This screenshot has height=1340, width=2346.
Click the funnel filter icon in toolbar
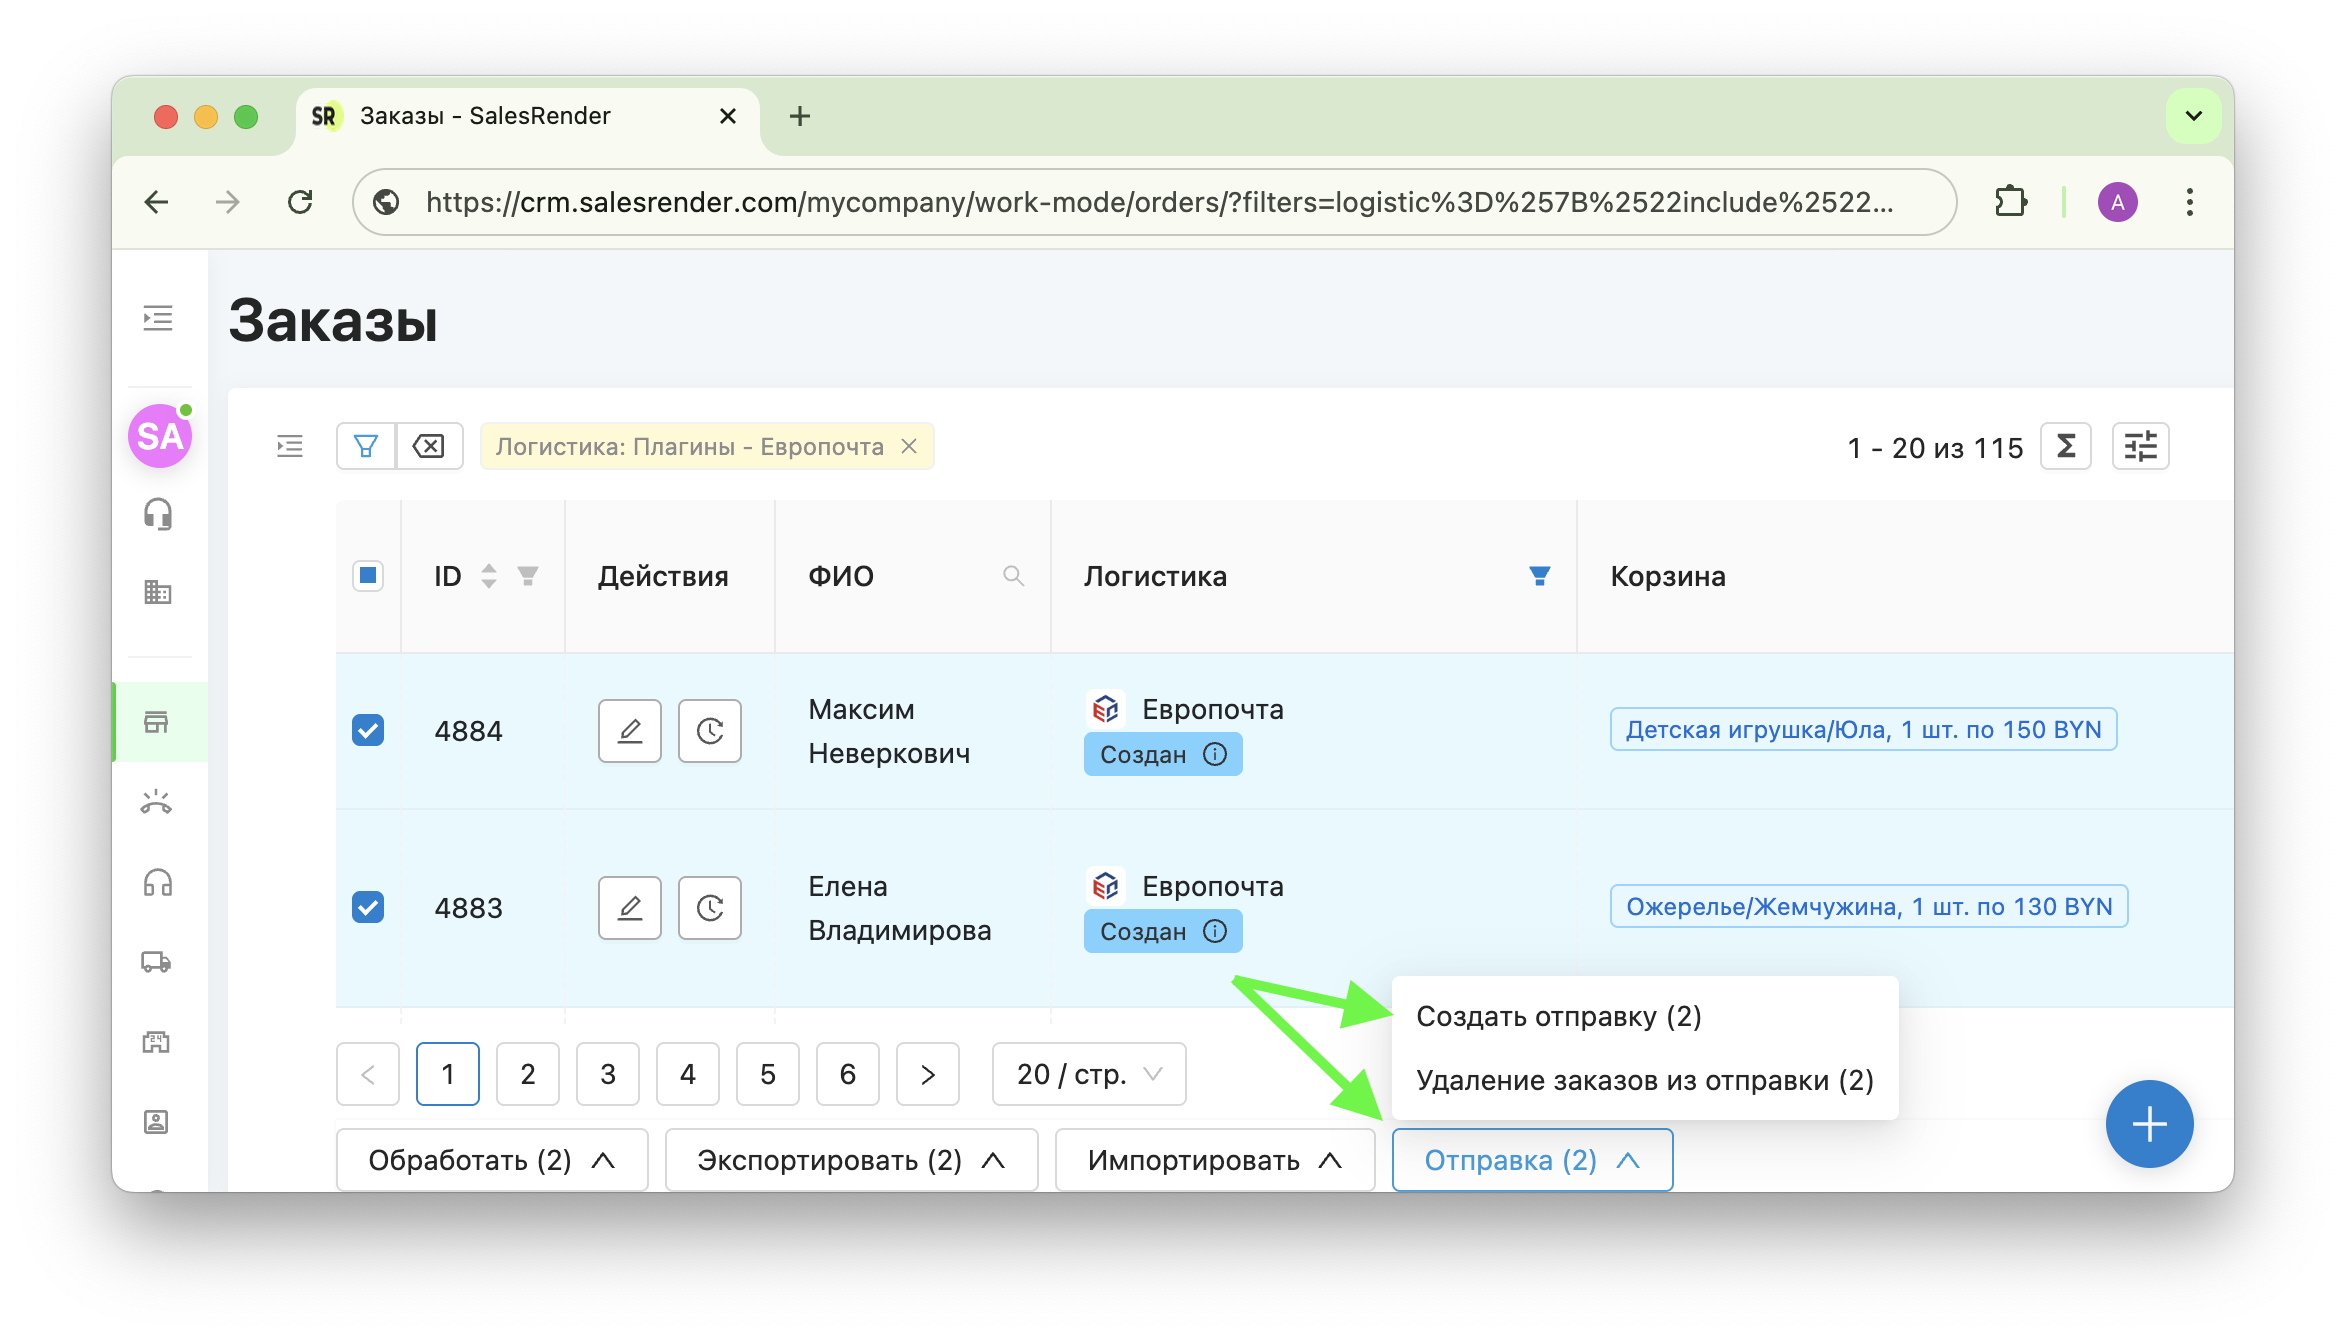tap(366, 446)
